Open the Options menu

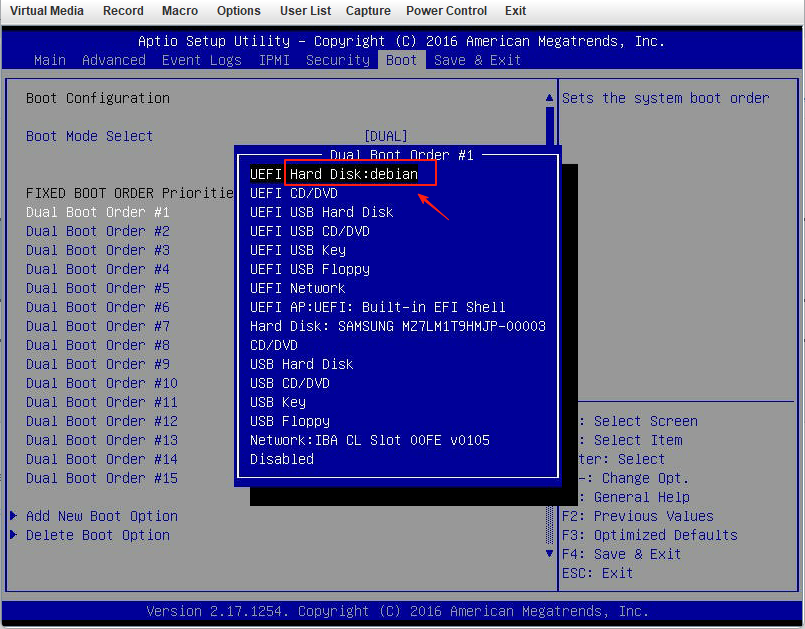(239, 11)
